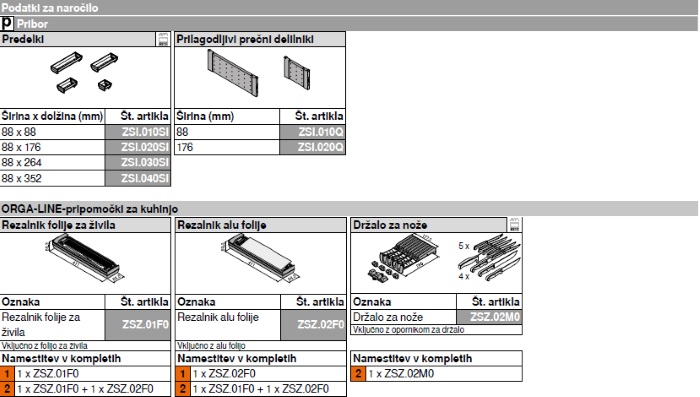The width and height of the screenshot is (700, 397).
Task: Click the calculator icon beside Držalo za nože
Action: tap(514, 225)
